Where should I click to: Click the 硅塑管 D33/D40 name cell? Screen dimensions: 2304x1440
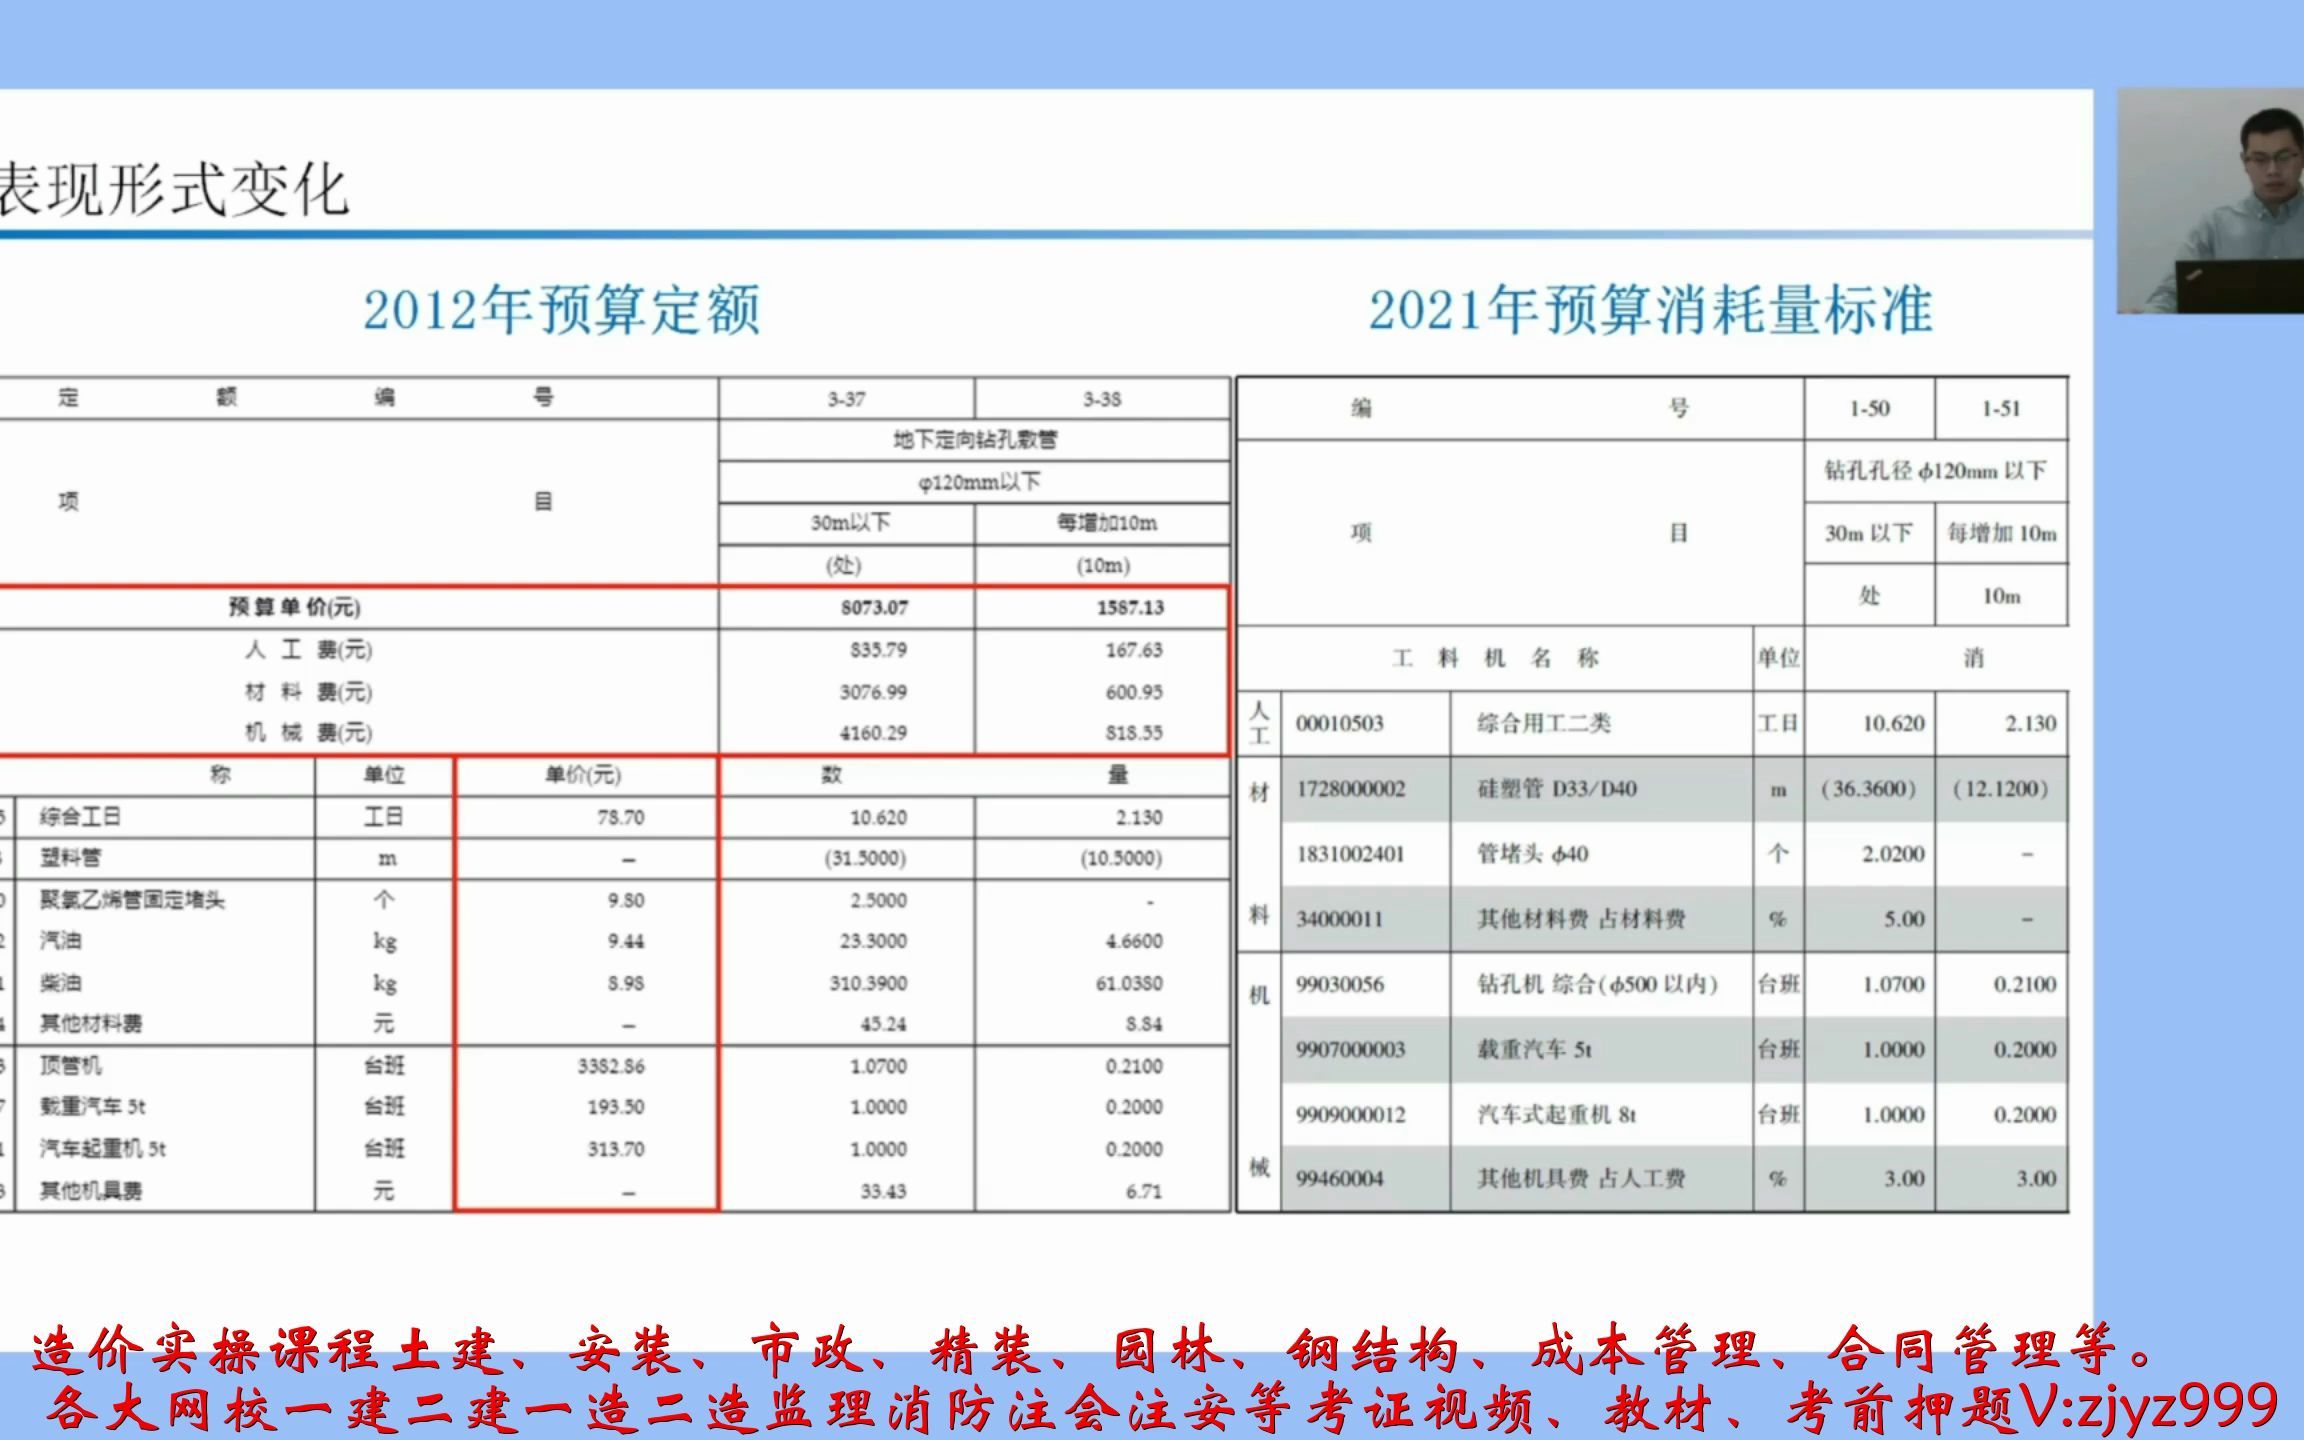(1557, 789)
